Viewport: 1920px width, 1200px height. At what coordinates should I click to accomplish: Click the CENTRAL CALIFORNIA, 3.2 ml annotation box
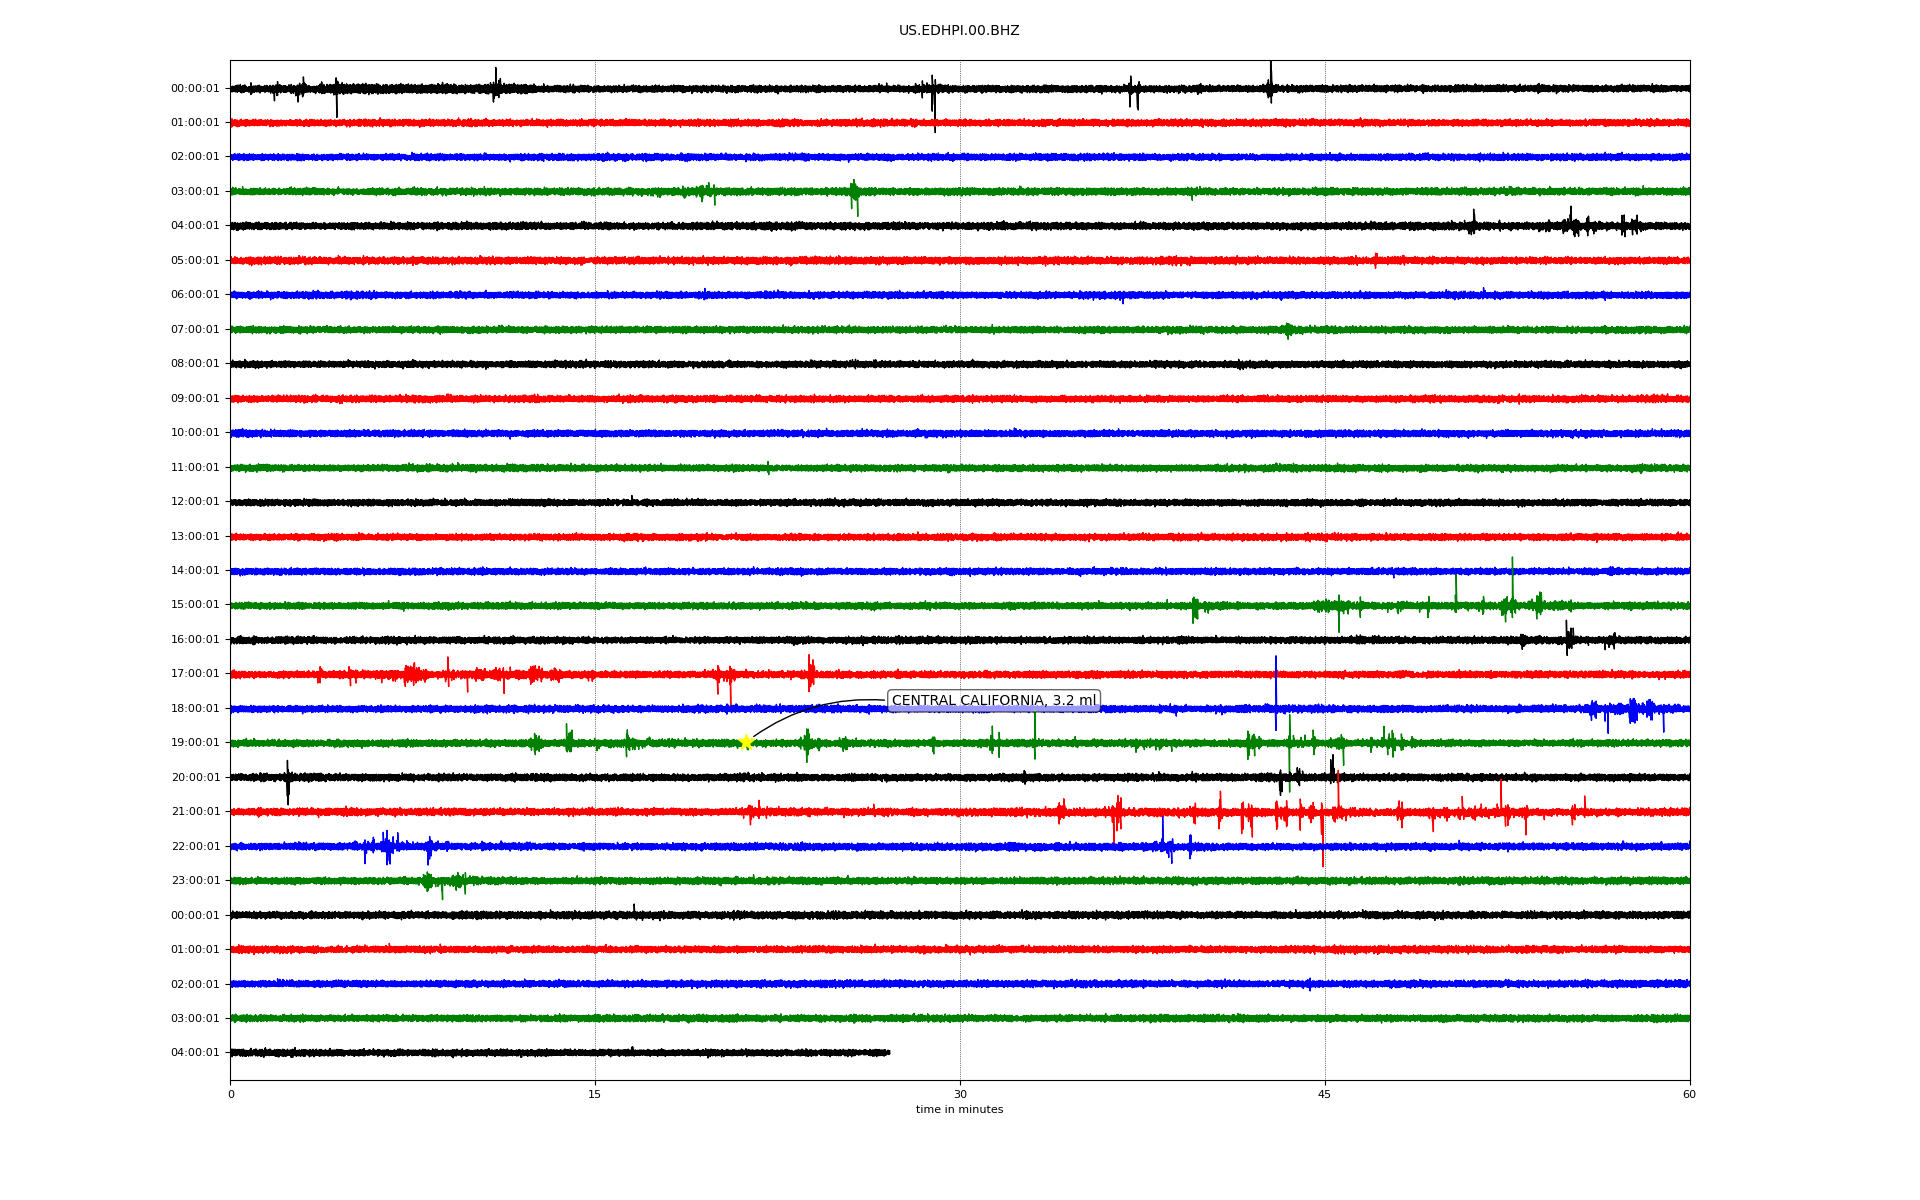click(994, 701)
